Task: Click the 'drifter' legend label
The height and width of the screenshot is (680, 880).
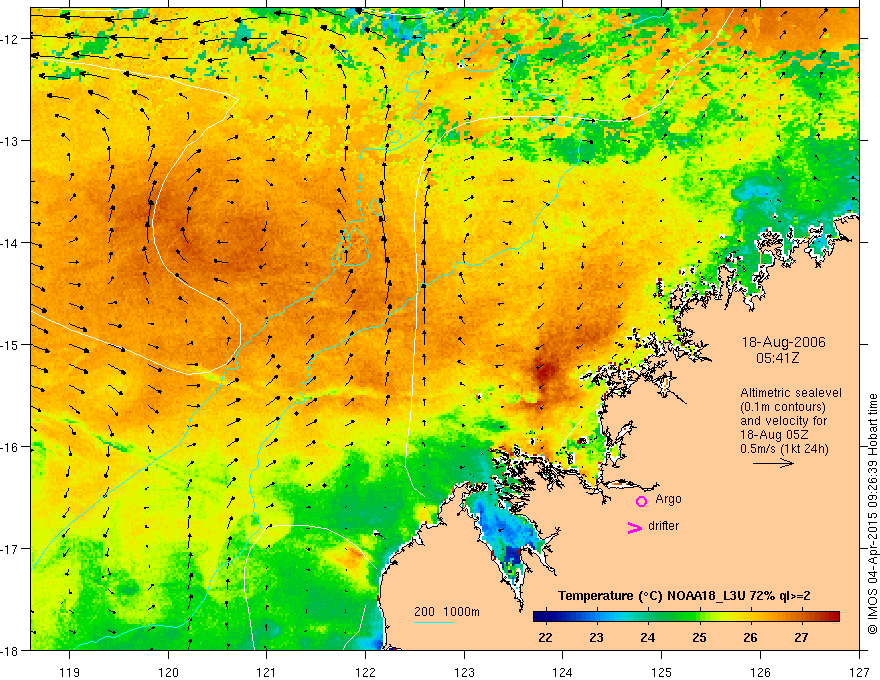Action: [663, 526]
